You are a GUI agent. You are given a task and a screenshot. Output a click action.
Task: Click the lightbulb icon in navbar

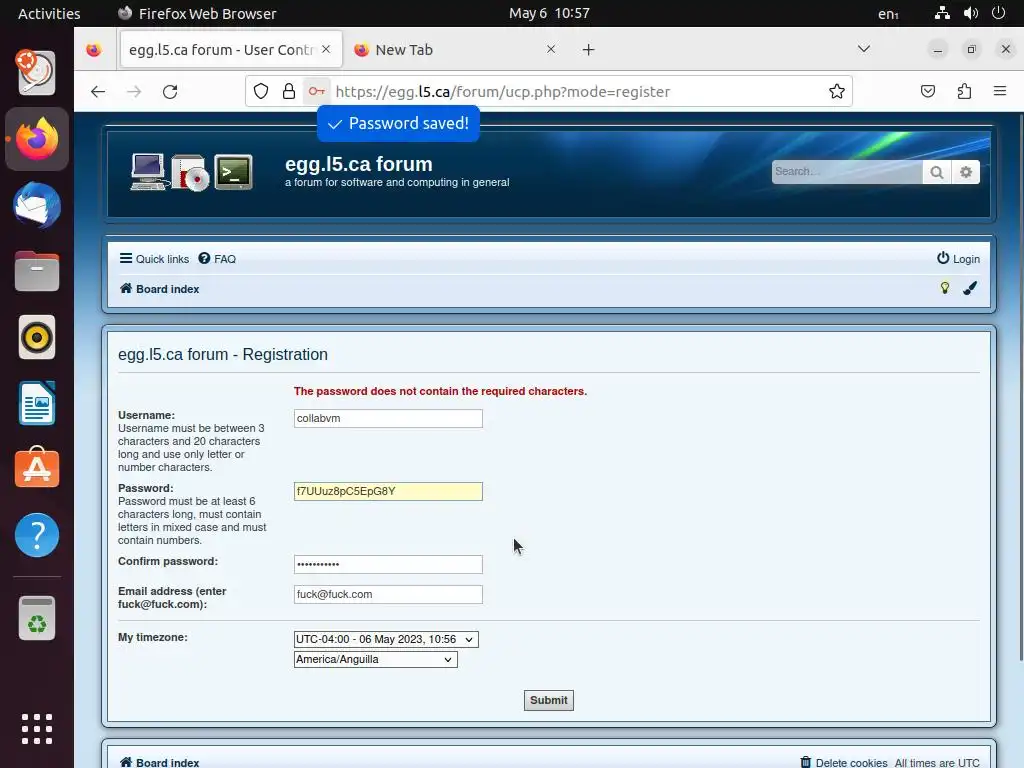[x=944, y=288]
